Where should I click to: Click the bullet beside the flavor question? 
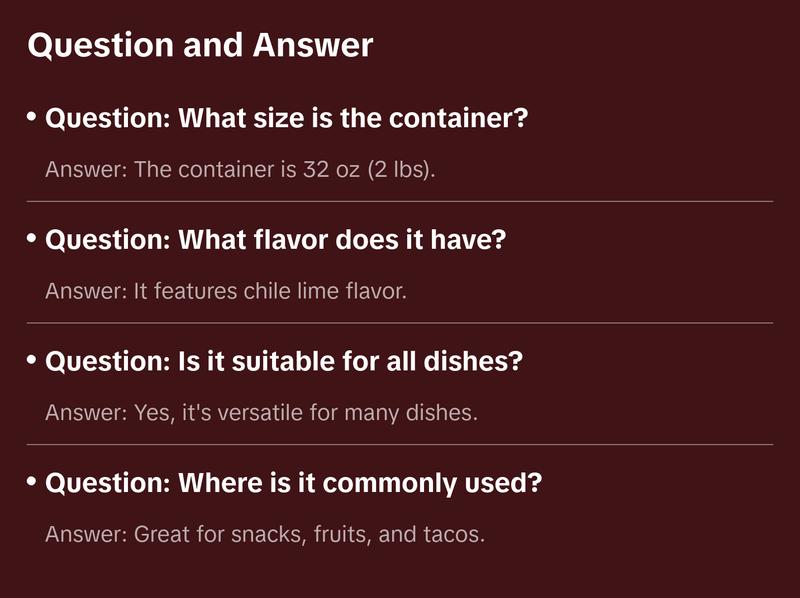32,239
